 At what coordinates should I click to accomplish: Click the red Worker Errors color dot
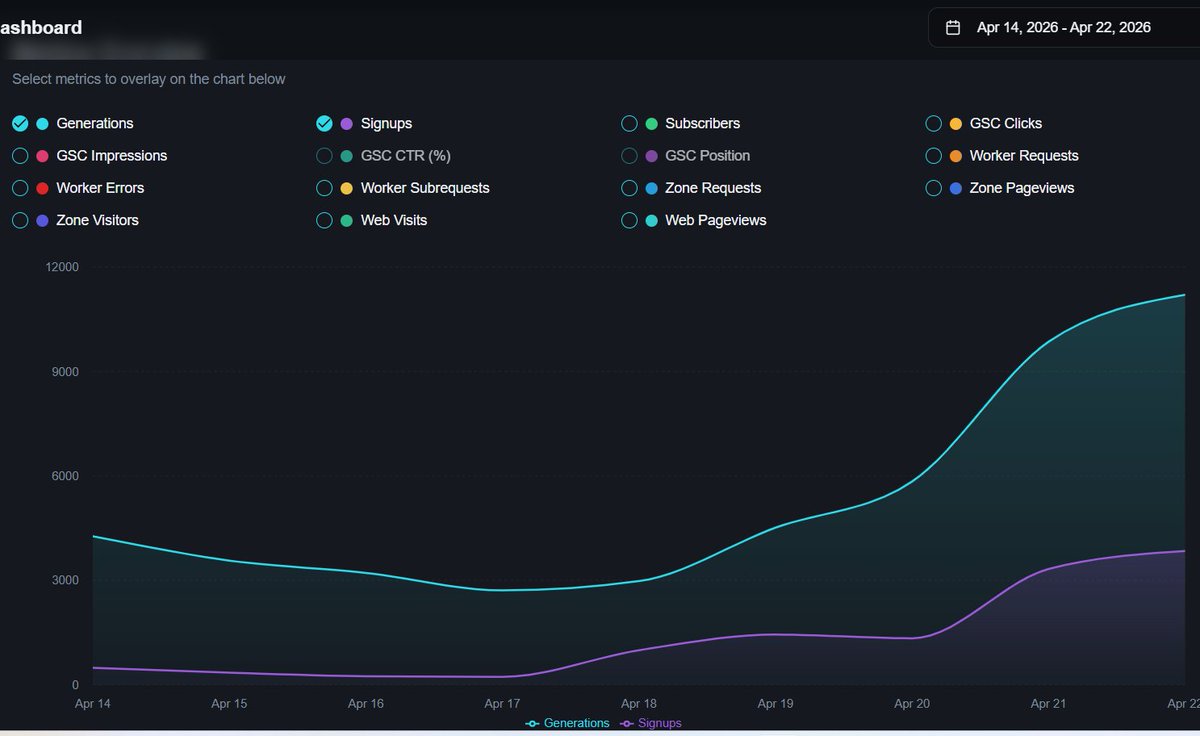42,188
